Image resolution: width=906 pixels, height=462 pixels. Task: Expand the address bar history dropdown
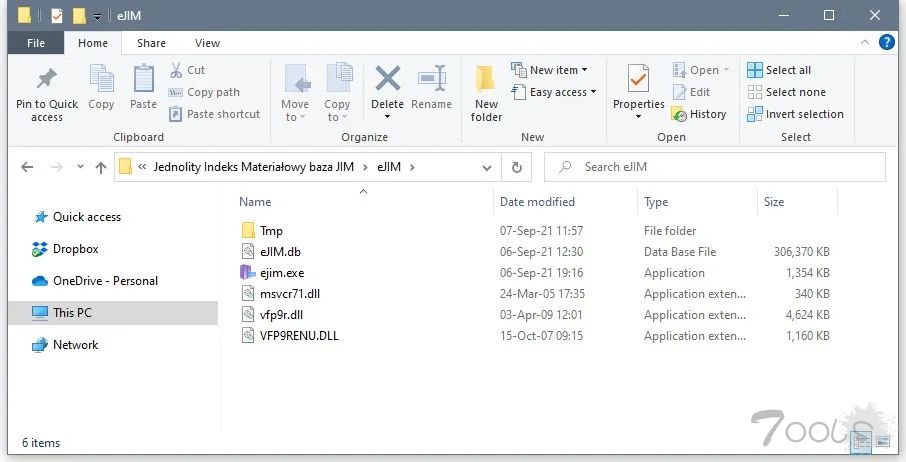(486, 167)
